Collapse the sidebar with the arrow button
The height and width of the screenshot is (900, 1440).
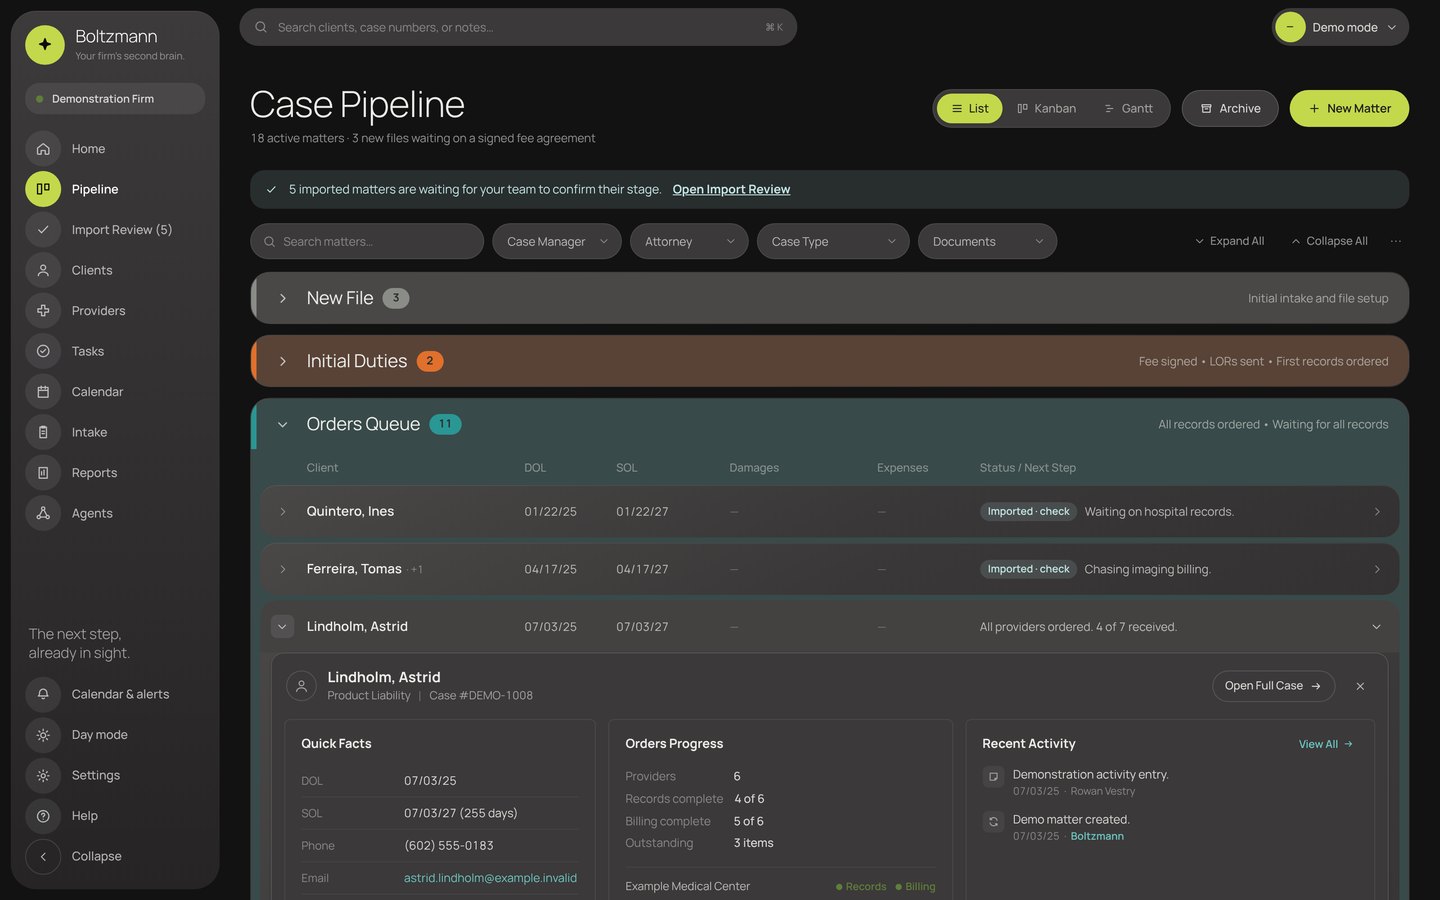pyautogui.click(x=43, y=856)
